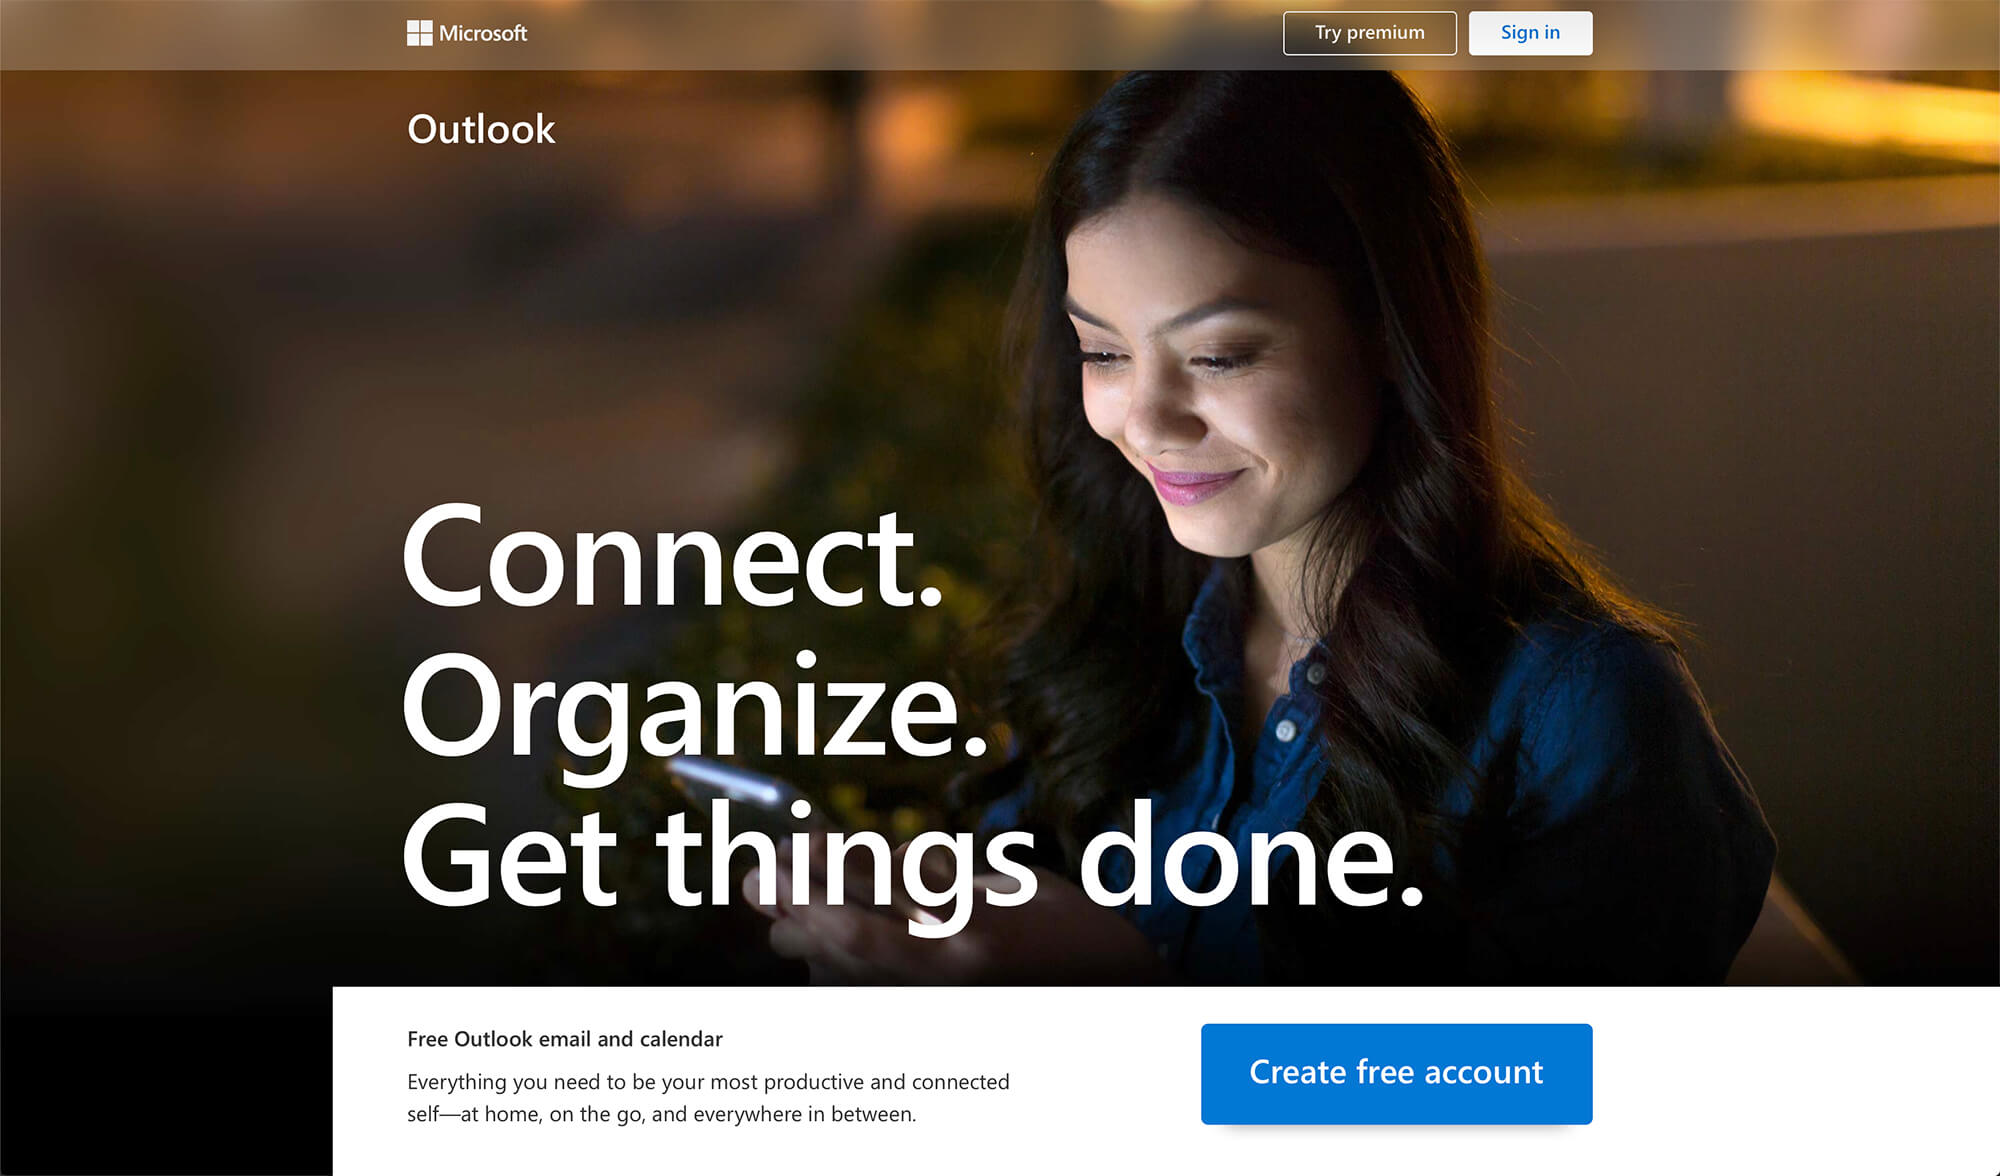Select "Free Outlook email and calendar" heading
The width and height of the screenshot is (2000, 1176).
click(x=564, y=1039)
